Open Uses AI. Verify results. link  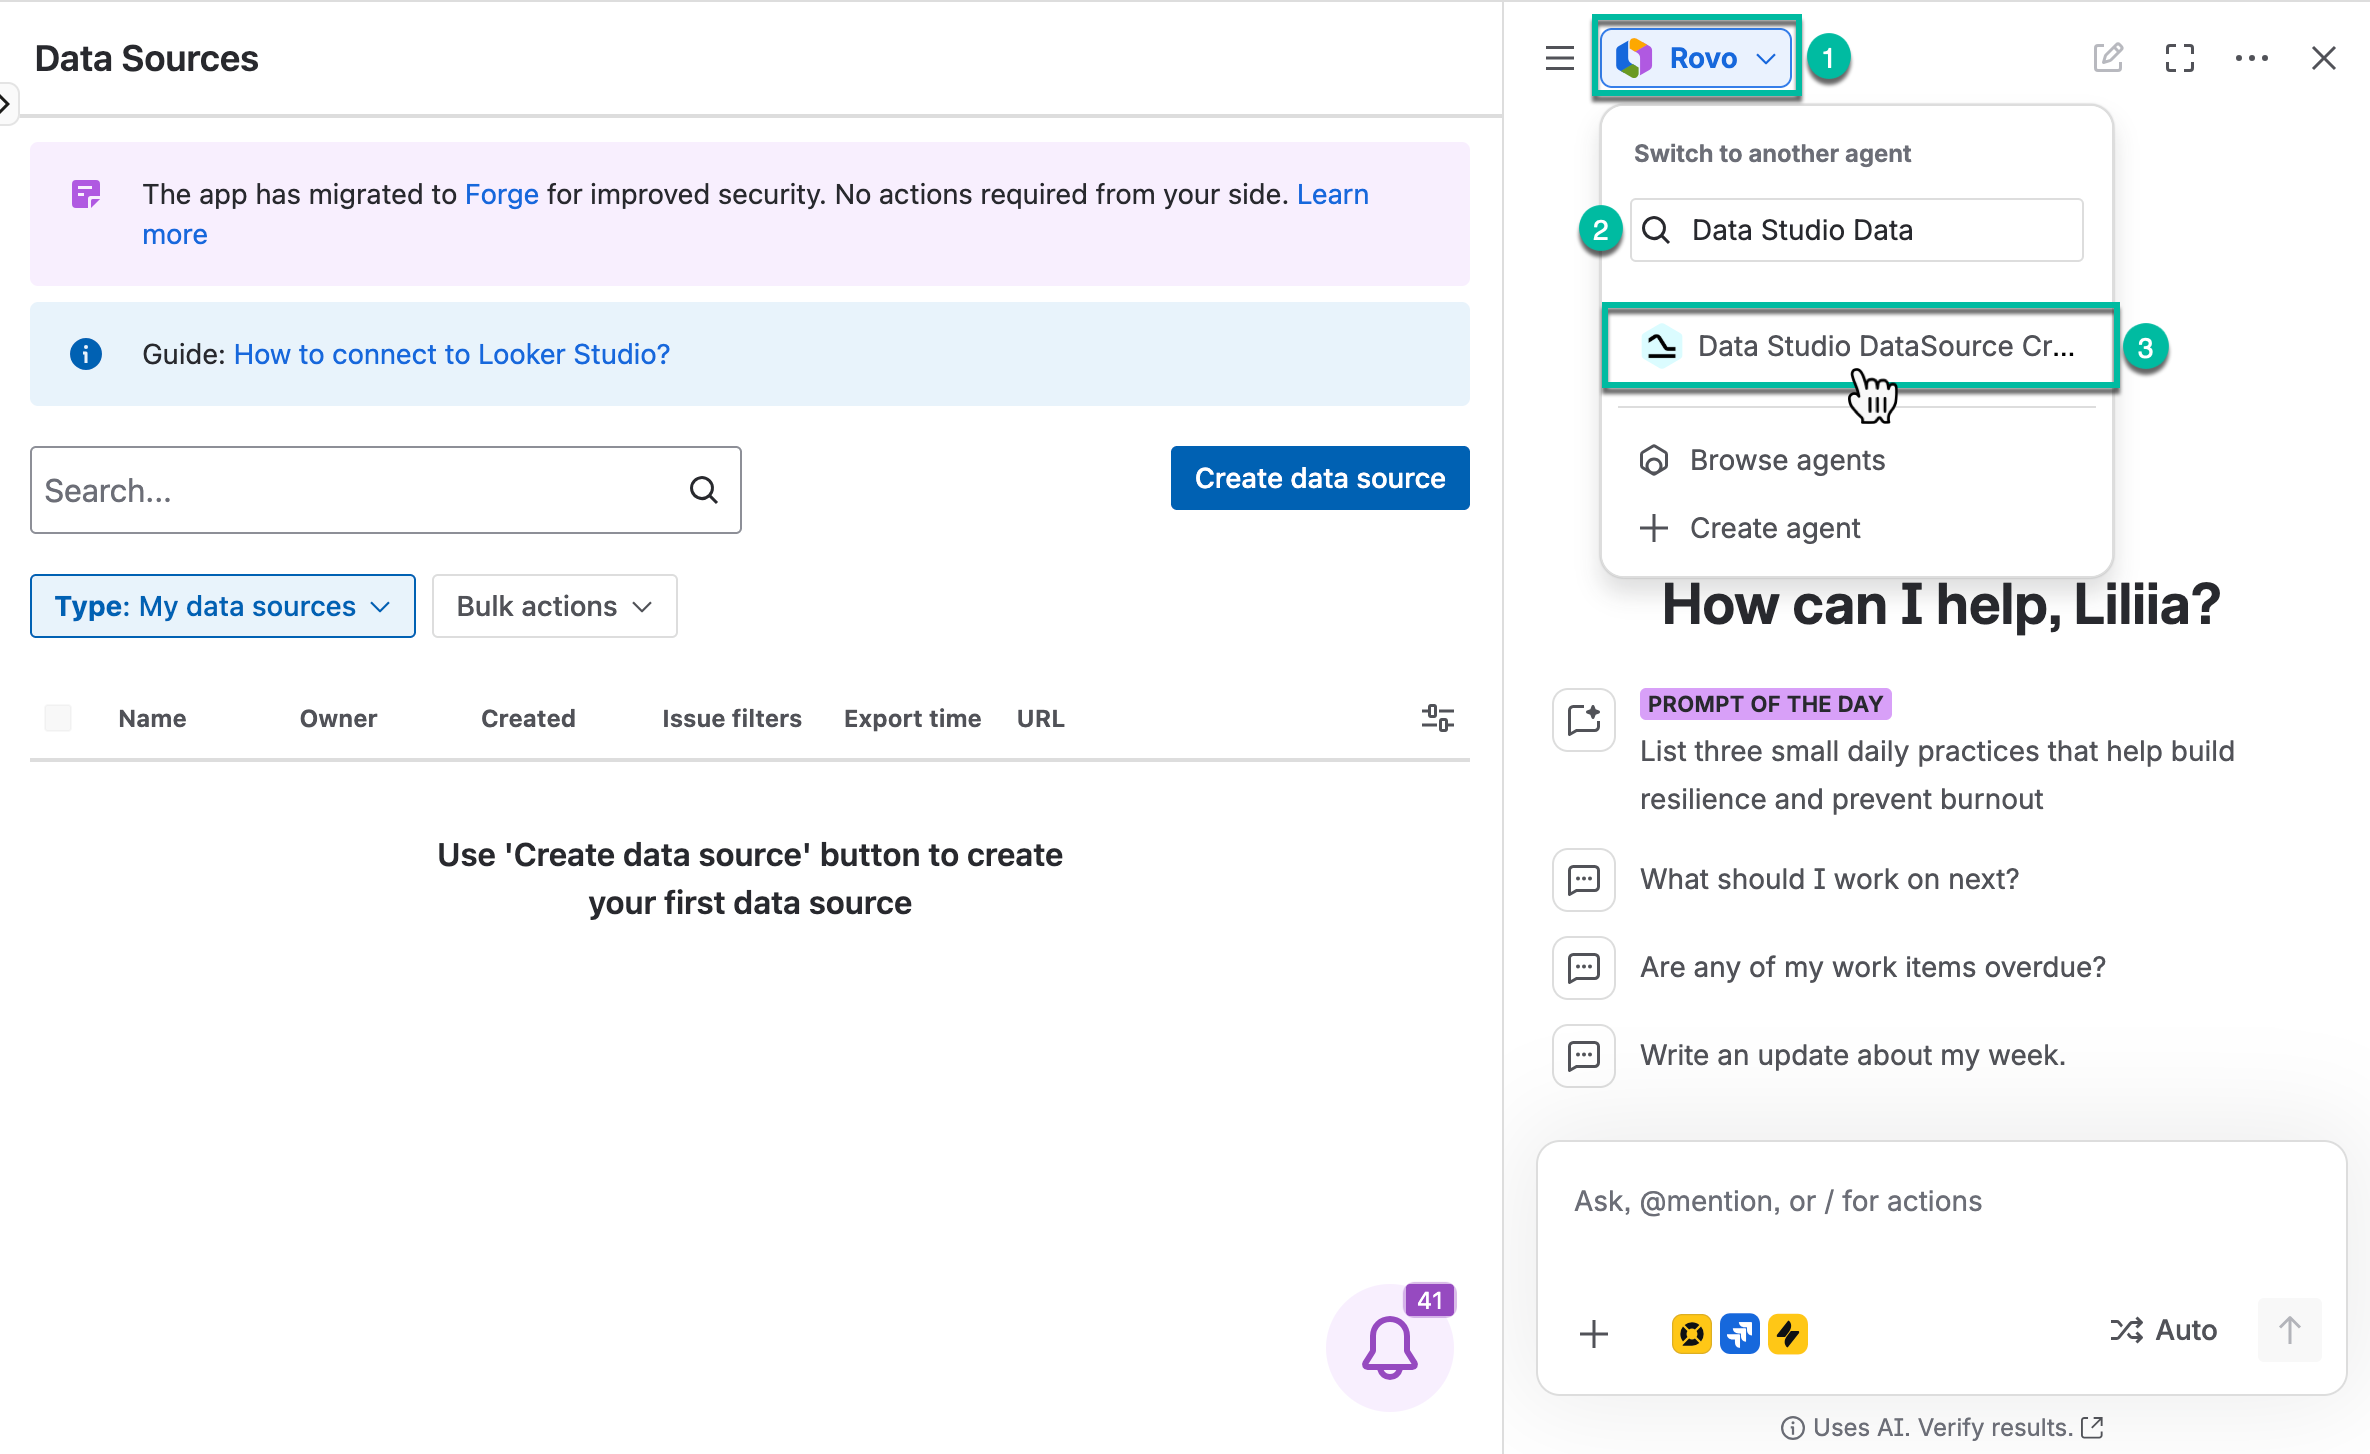[x=1942, y=1427]
